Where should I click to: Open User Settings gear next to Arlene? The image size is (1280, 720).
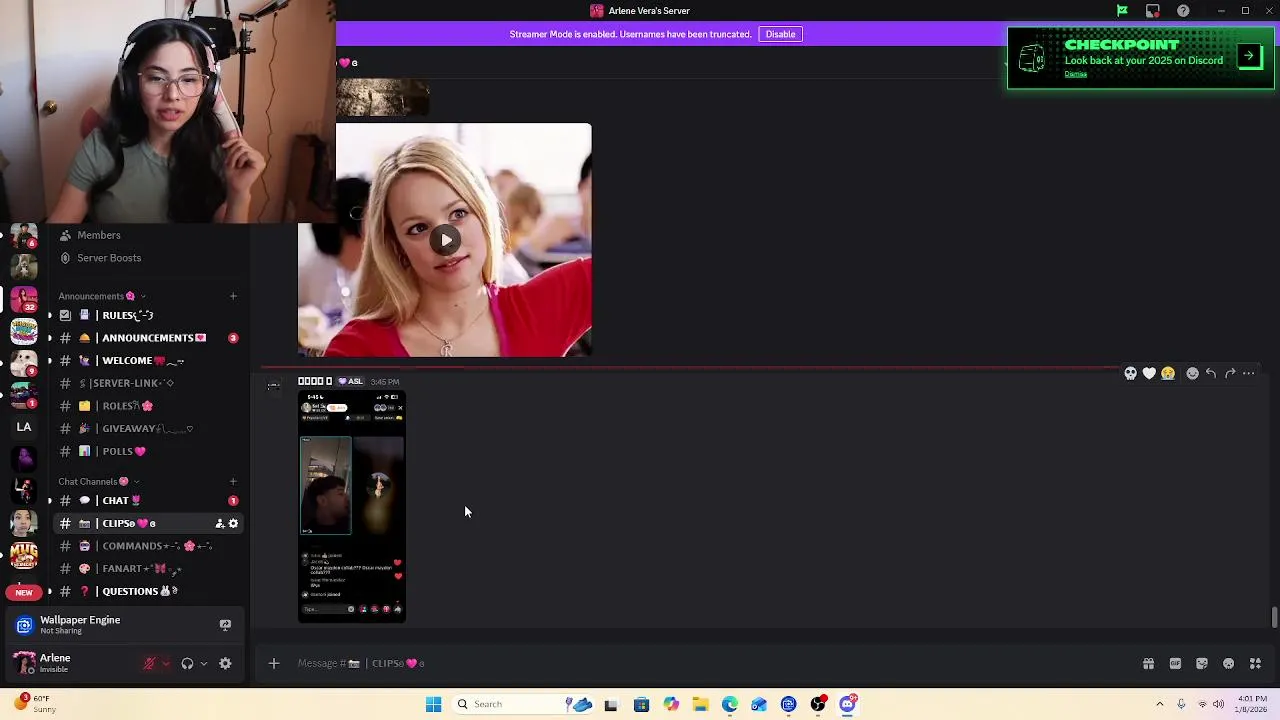pos(225,663)
